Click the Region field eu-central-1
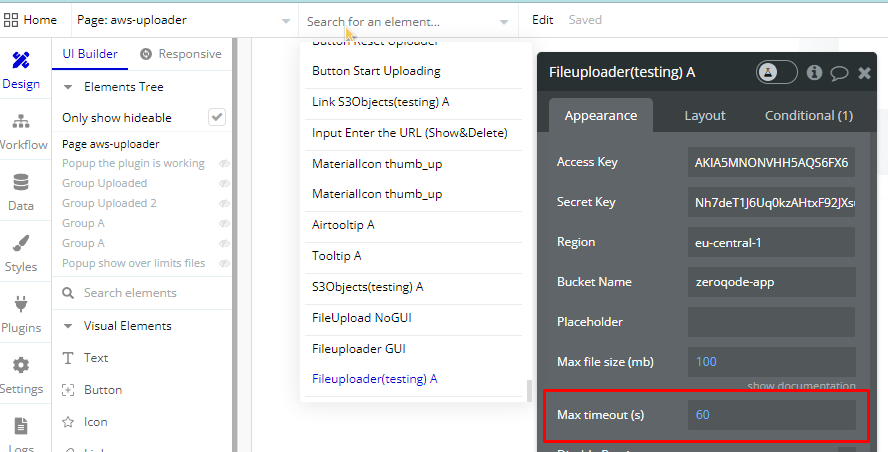The width and height of the screenshot is (888, 452). 771,242
